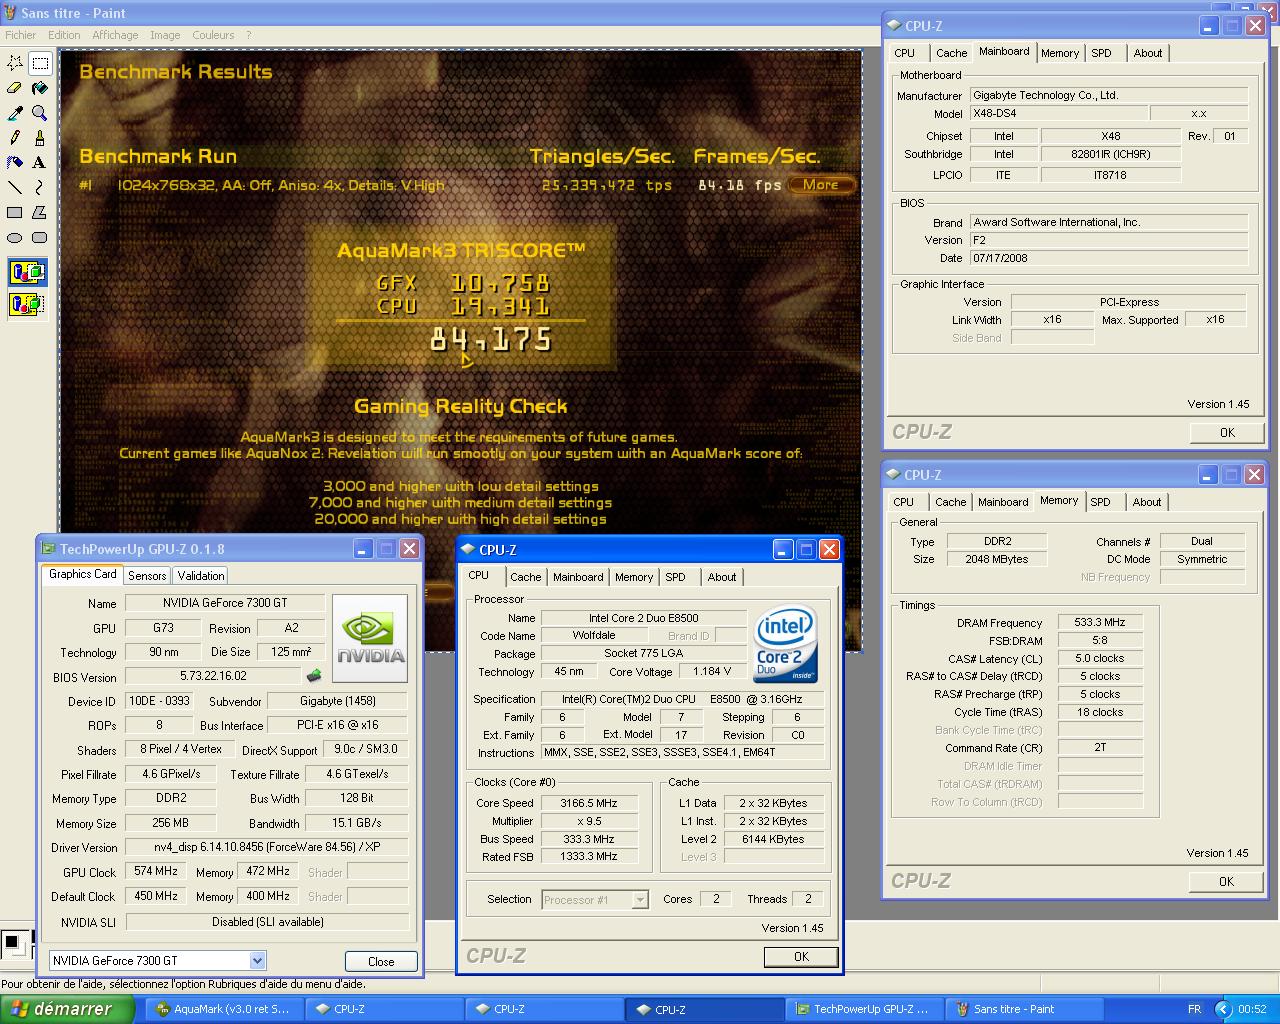Switch to Sans titre - Paint taskbar button
The image size is (1280, 1024).
coord(1023,1009)
